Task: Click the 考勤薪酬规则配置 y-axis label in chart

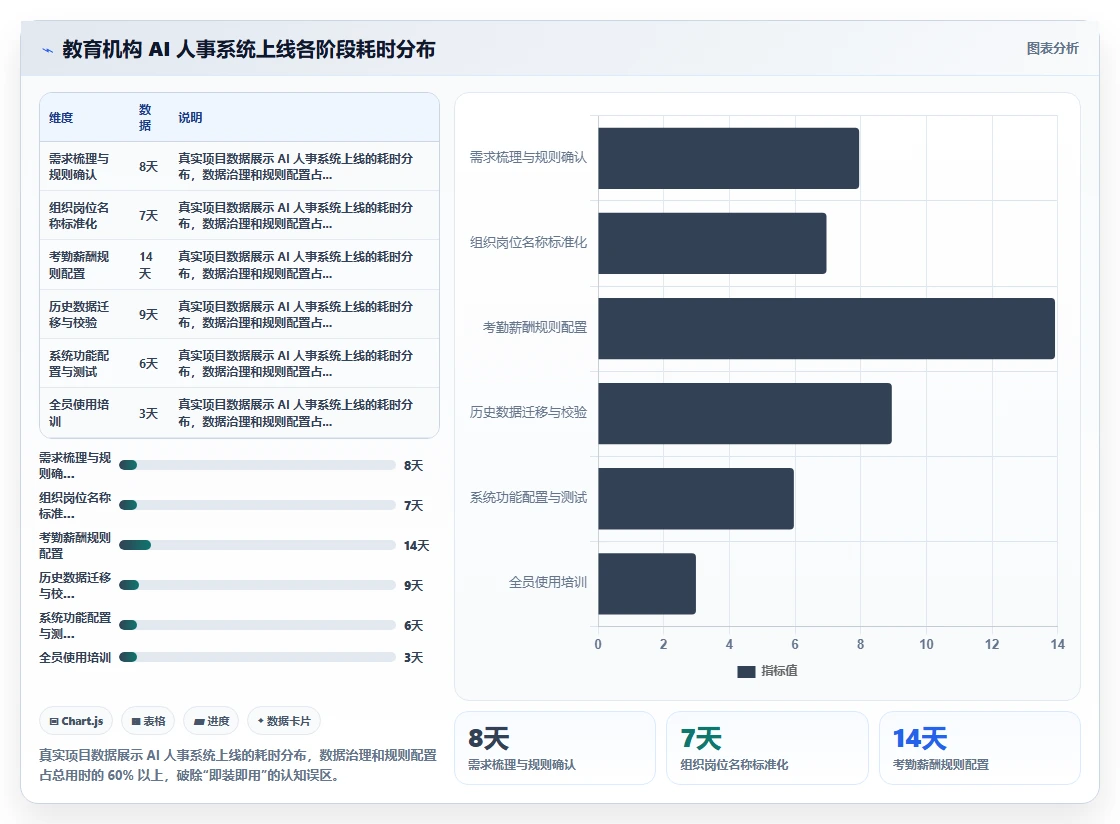Action: click(x=534, y=328)
